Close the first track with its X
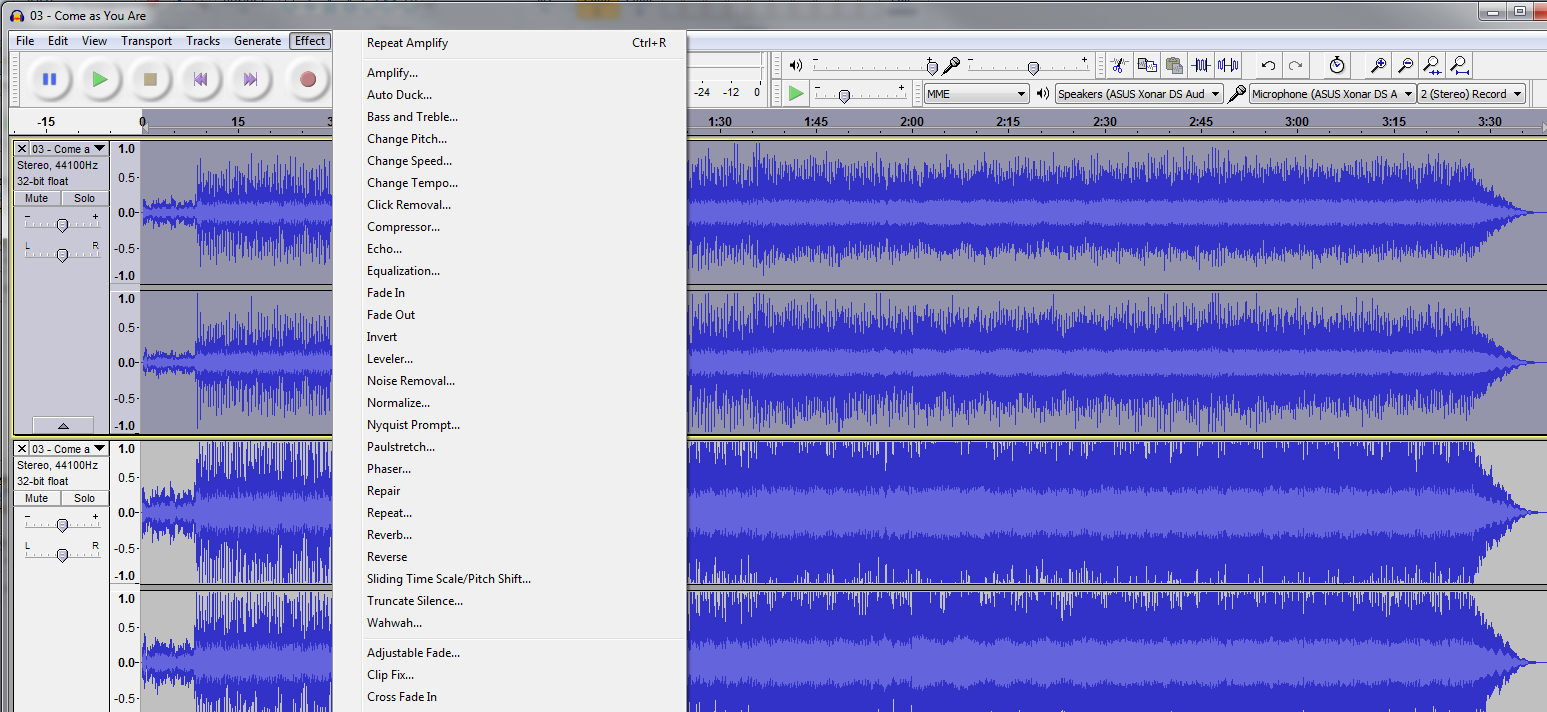The image size is (1547, 712). 22,149
